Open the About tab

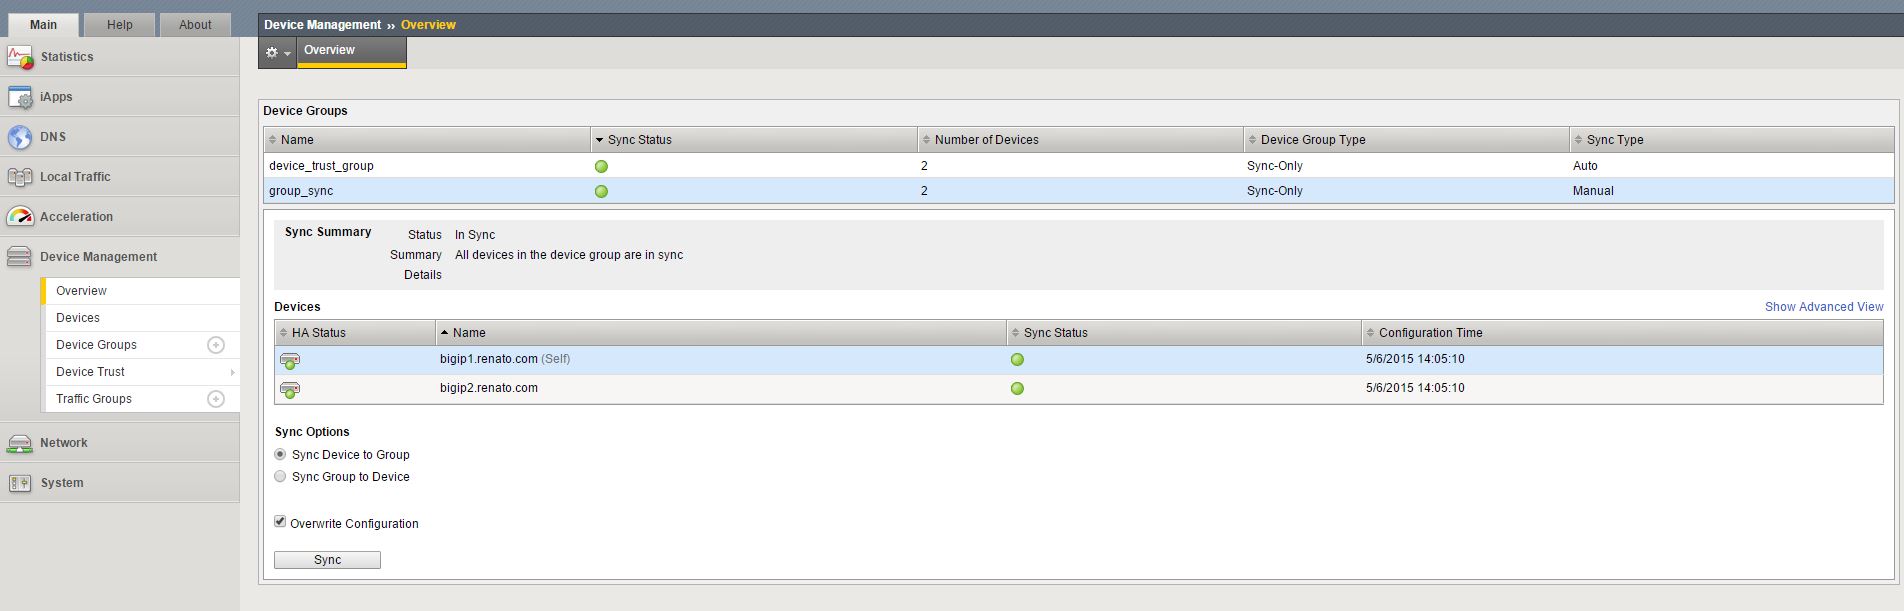195,25
